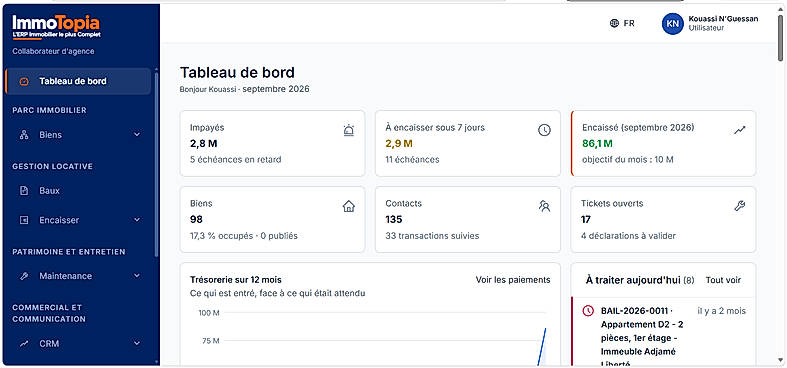Open the FR language selector
The image size is (787, 368).
(622, 23)
